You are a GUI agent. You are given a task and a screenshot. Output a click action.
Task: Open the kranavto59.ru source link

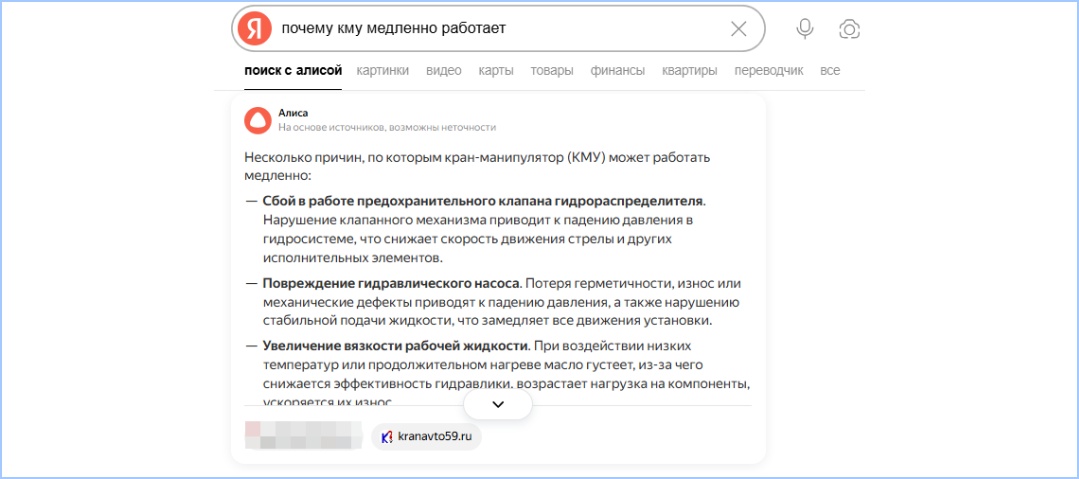coord(427,437)
